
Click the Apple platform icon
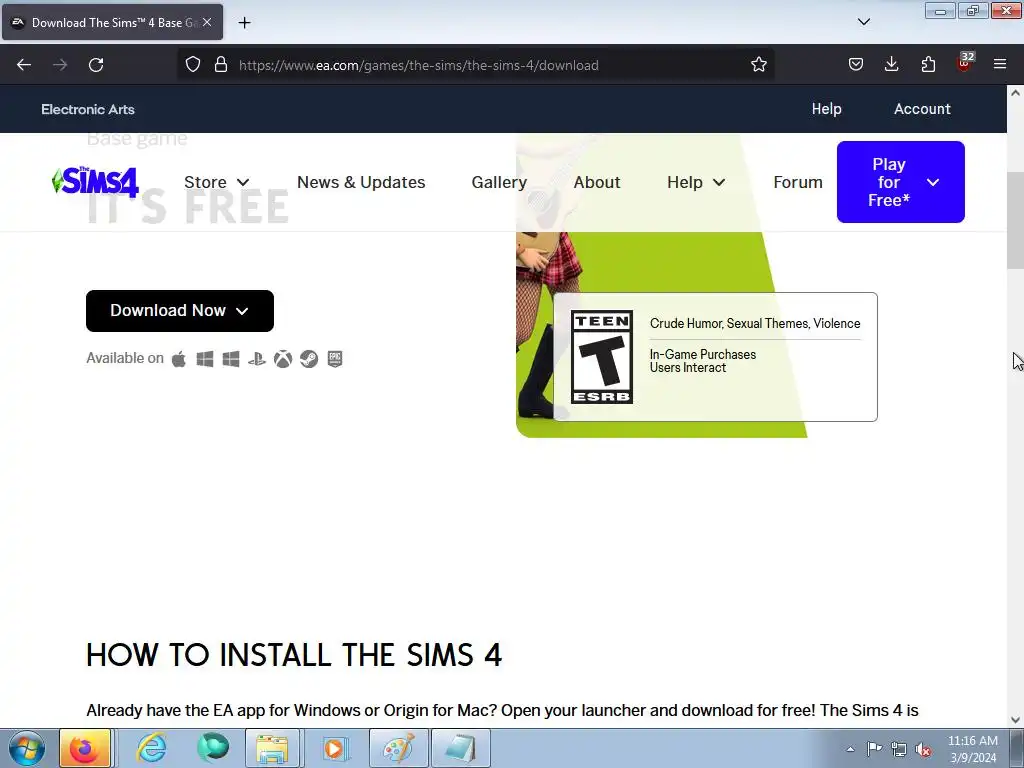tap(178, 359)
